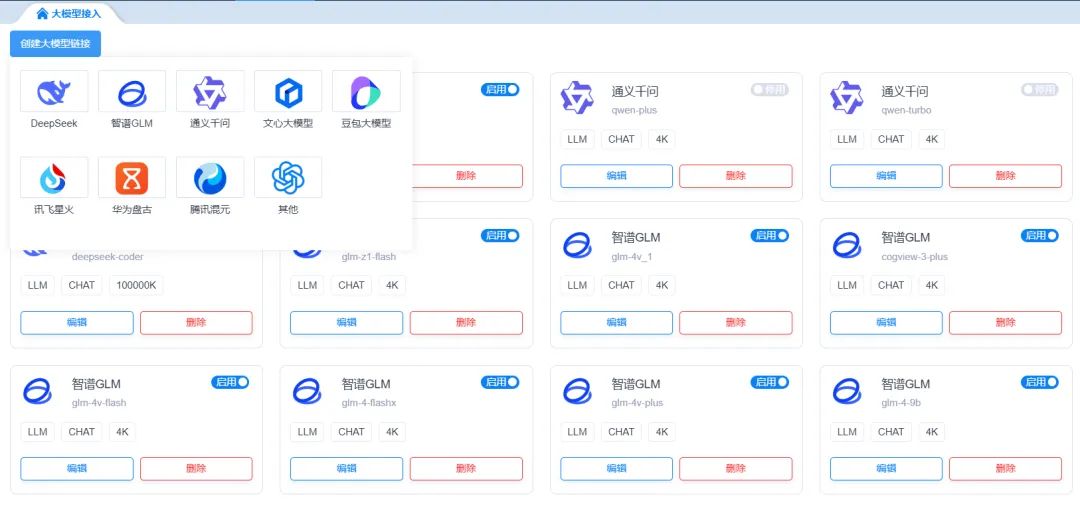
Task: Select the DeepSeek model provider icon
Action: point(54,92)
